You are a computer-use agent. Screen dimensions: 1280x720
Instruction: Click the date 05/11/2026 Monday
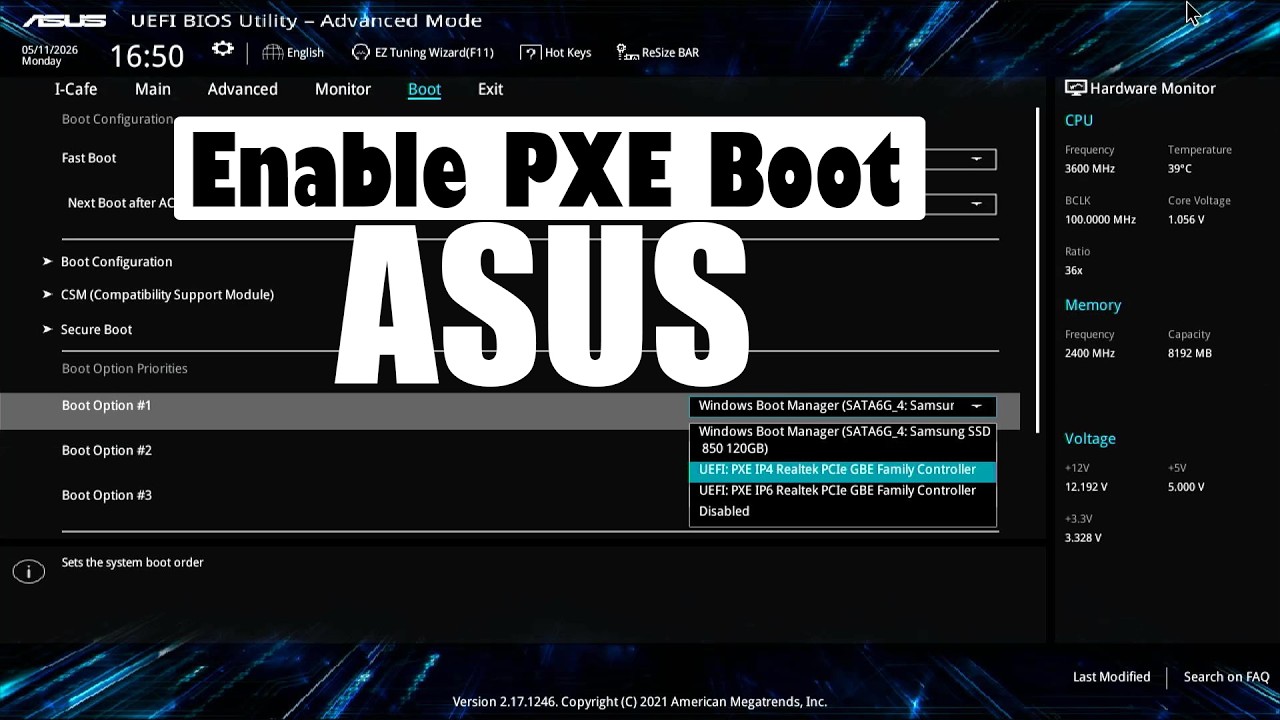[49, 55]
